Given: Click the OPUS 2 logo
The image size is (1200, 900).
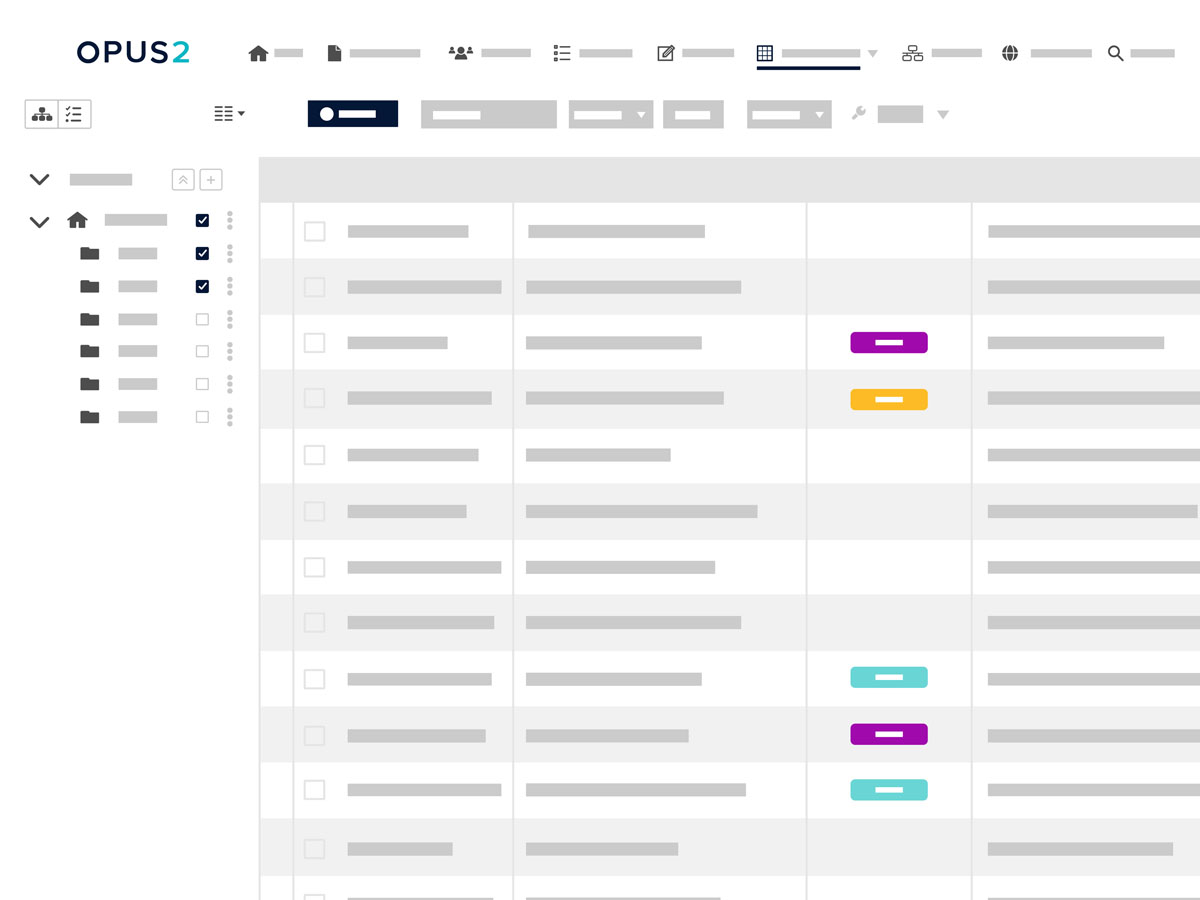Looking at the screenshot, I should (x=132, y=52).
